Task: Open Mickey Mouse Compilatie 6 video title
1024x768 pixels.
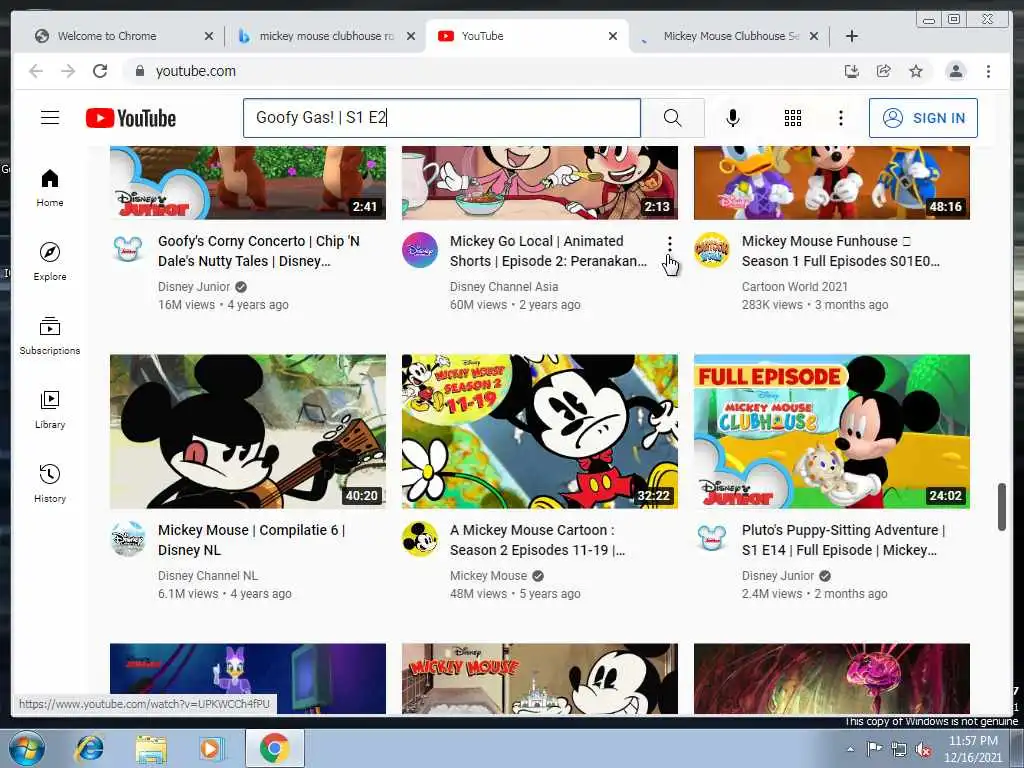Action: click(x=251, y=540)
